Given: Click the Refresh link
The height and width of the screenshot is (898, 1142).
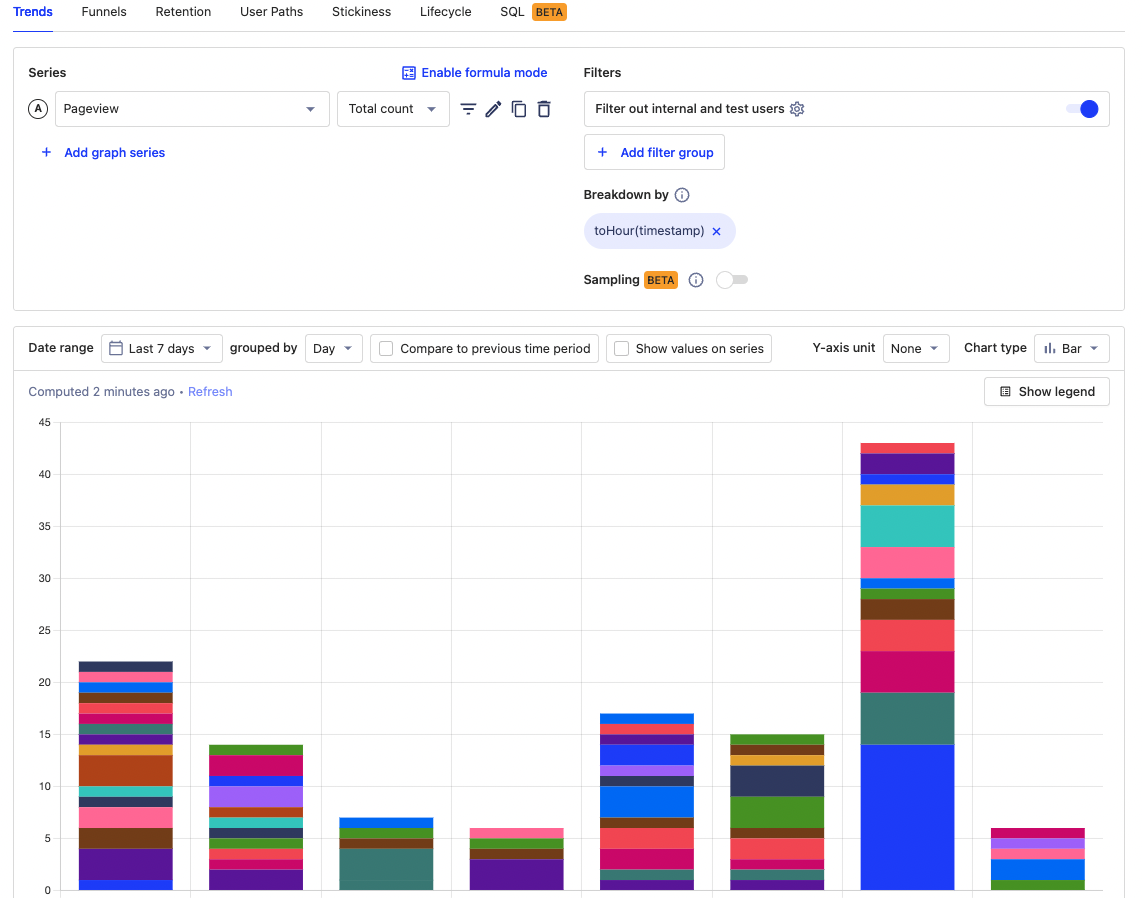Looking at the screenshot, I should 210,392.
